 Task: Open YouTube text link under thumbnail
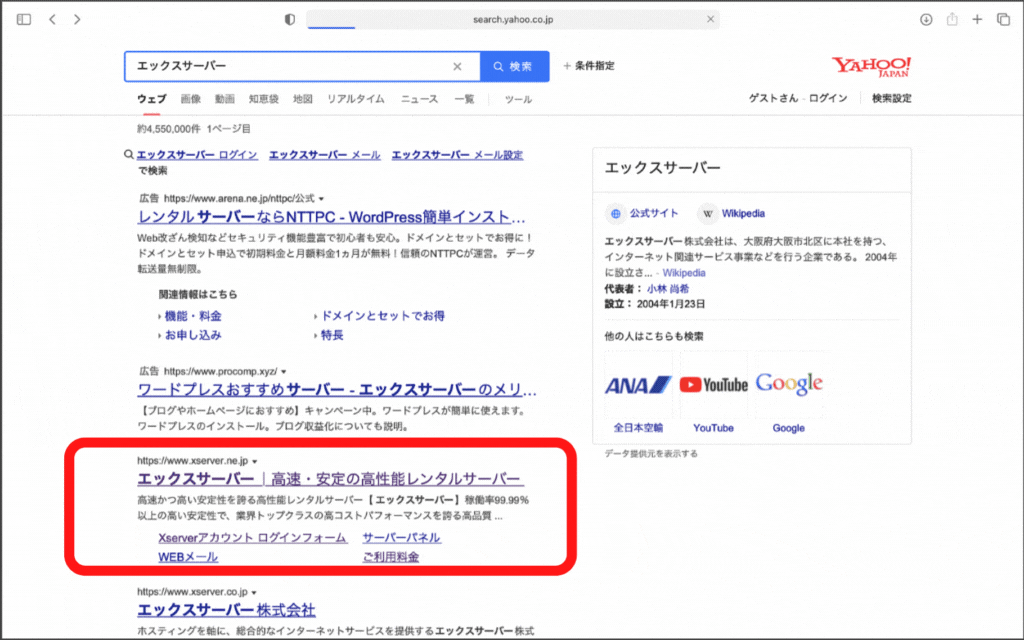tap(713, 428)
